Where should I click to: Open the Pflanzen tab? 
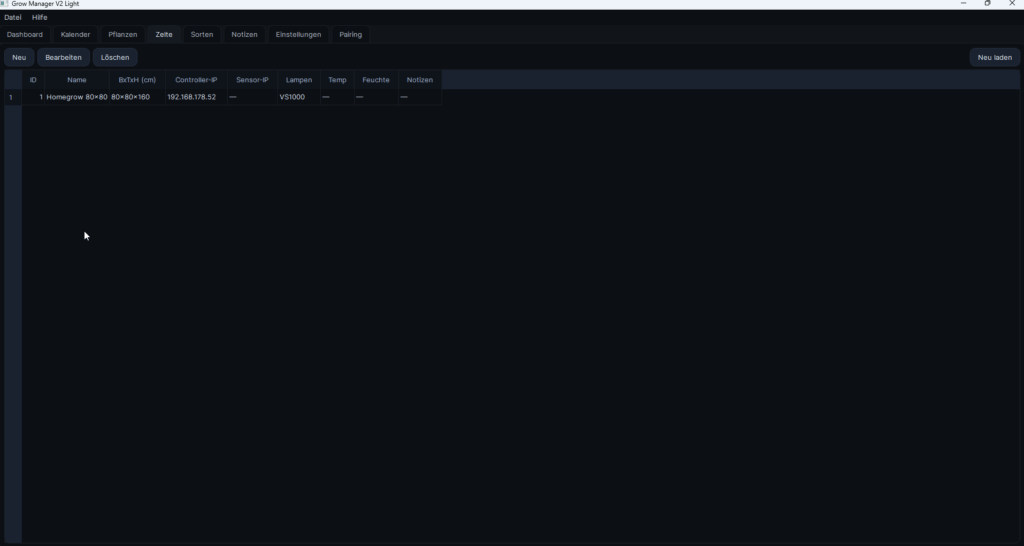tap(123, 35)
